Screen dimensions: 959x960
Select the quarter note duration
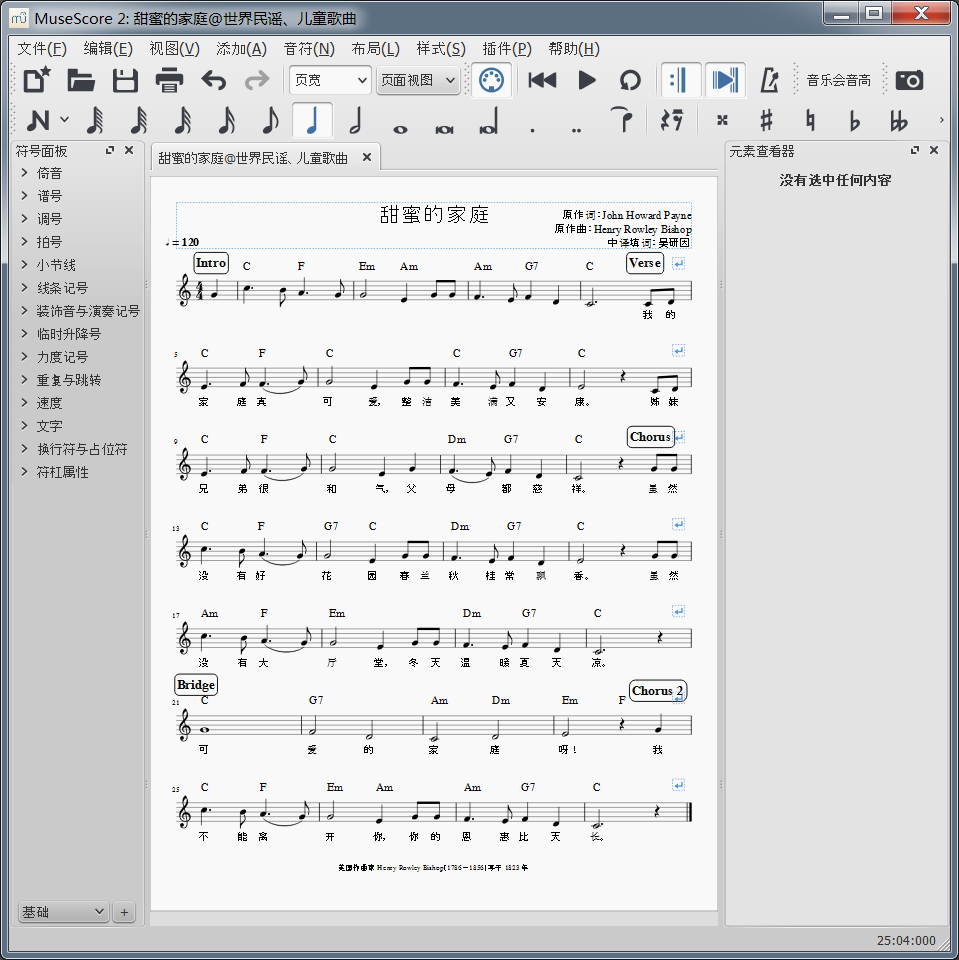tap(313, 121)
